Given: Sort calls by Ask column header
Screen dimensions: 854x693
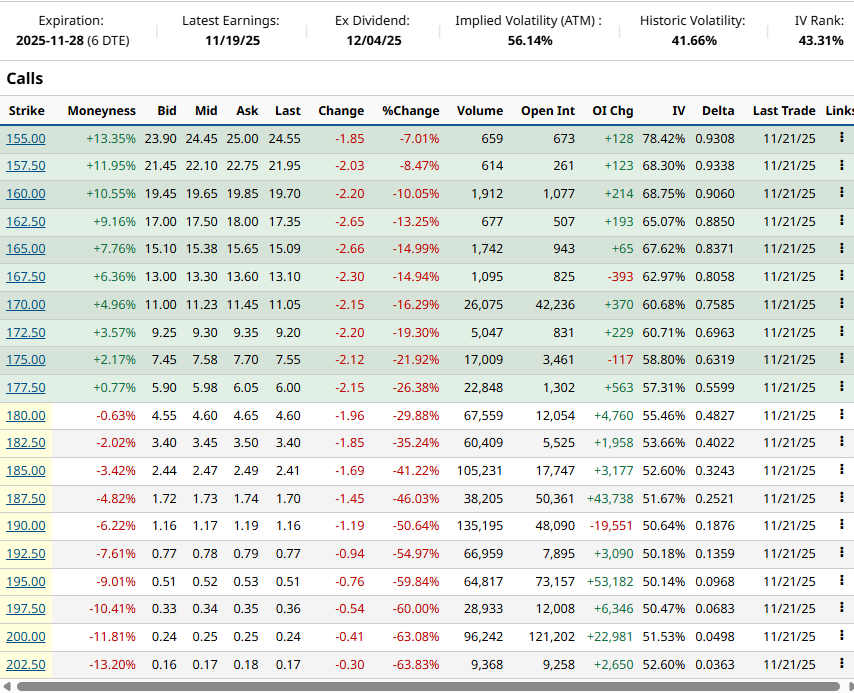Looking at the screenshot, I should pyautogui.click(x=247, y=111).
